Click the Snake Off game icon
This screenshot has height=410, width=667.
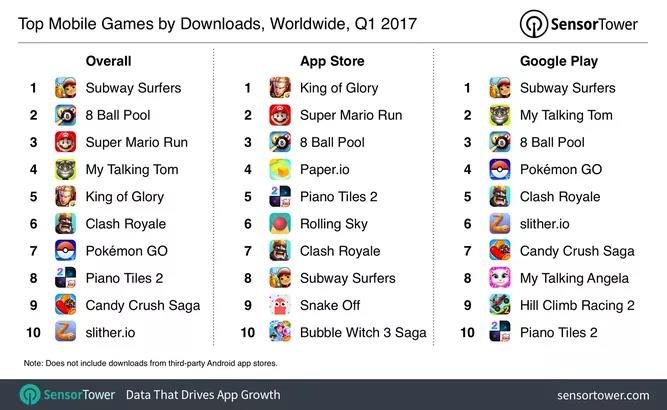point(280,305)
